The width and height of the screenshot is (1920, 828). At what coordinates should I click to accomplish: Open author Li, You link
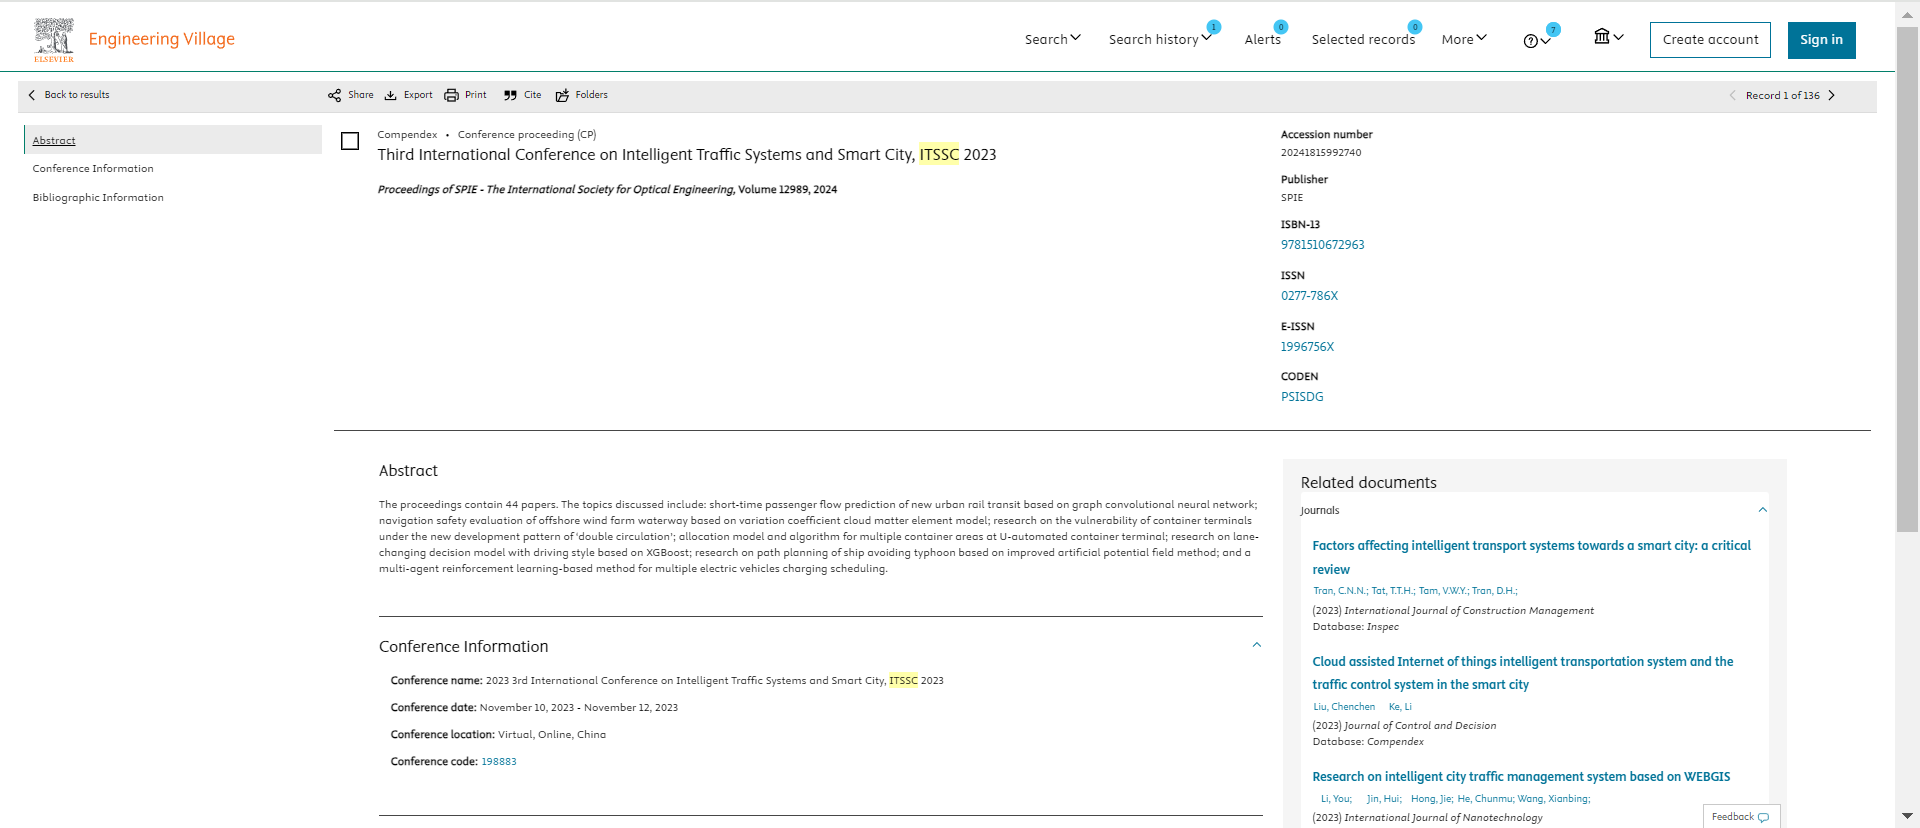1336,799
